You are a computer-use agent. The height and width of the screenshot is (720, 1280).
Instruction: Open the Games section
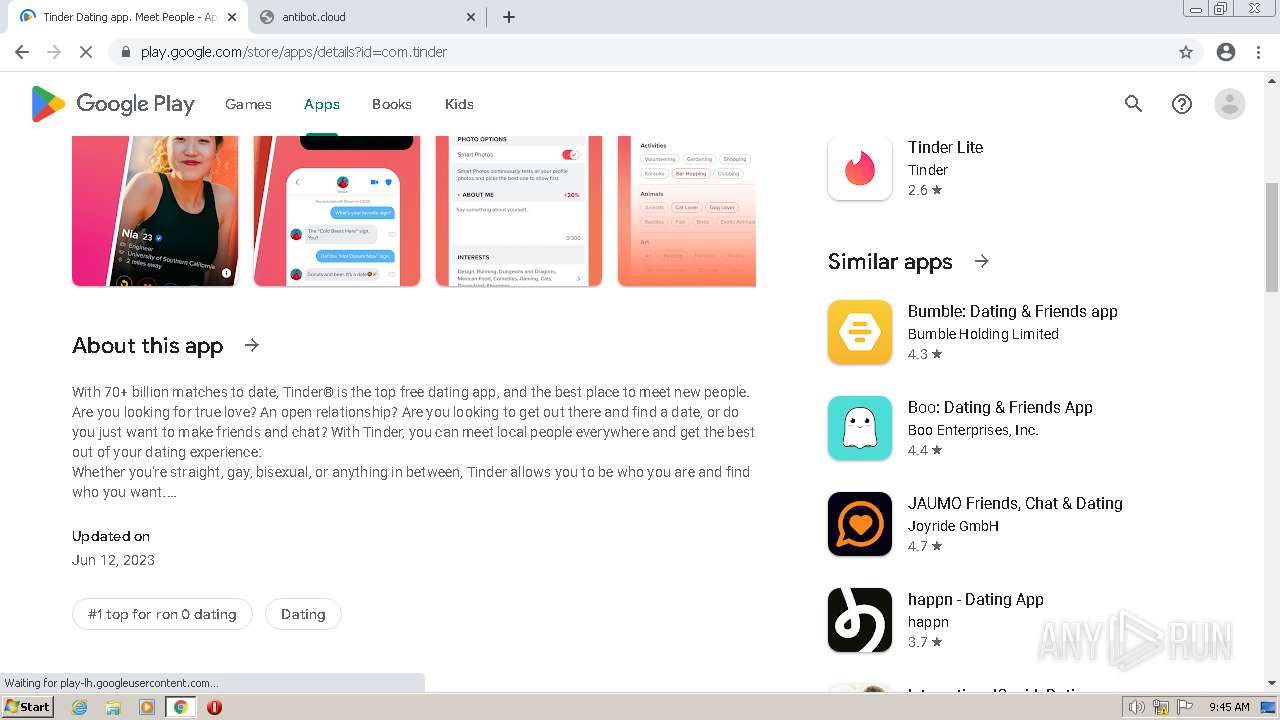click(x=248, y=104)
